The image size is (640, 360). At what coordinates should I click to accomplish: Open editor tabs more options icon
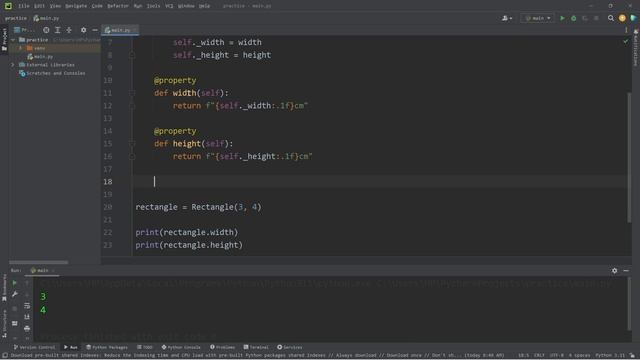coord(626,30)
